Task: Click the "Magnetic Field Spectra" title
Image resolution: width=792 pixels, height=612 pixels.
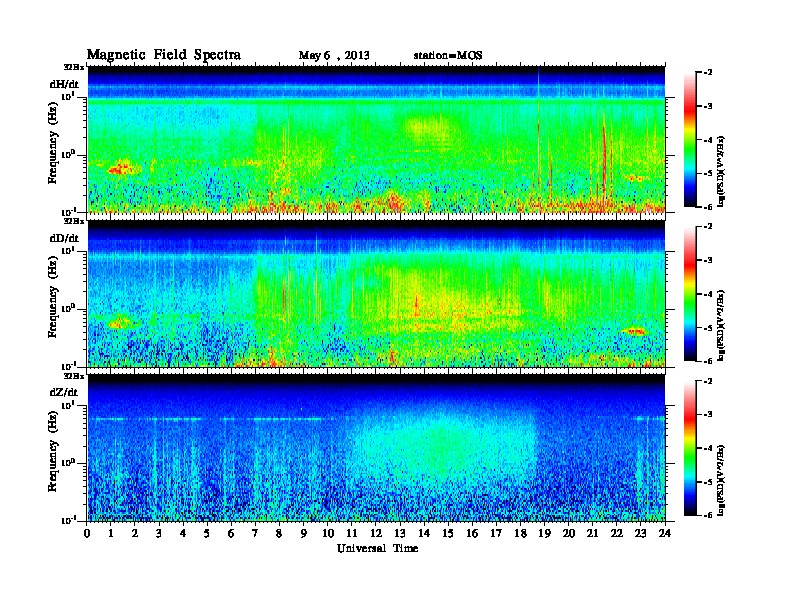Action: (164, 55)
